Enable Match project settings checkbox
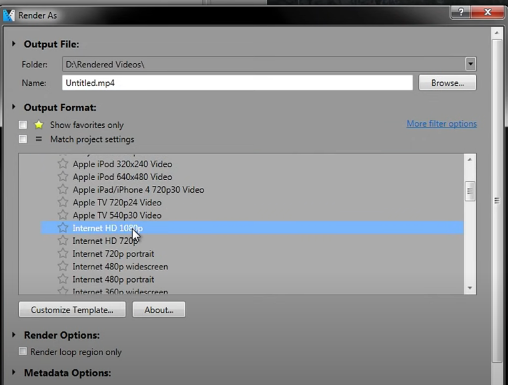Screen dimensions: 508x385 click(x=23, y=139)
